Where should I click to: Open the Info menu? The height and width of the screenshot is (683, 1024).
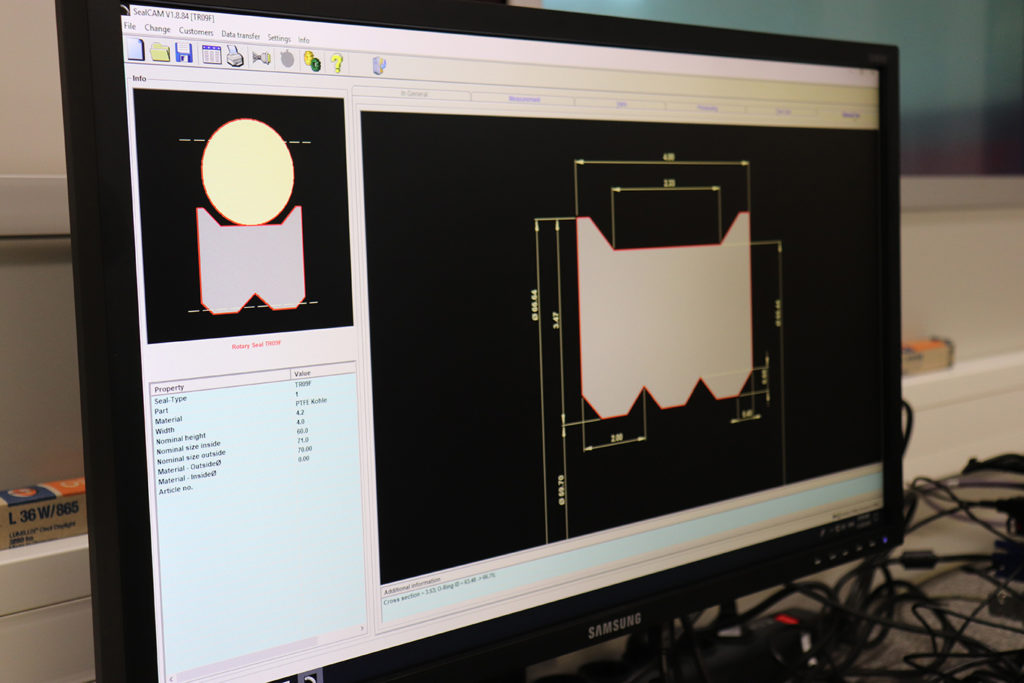[x=304, y=40]
